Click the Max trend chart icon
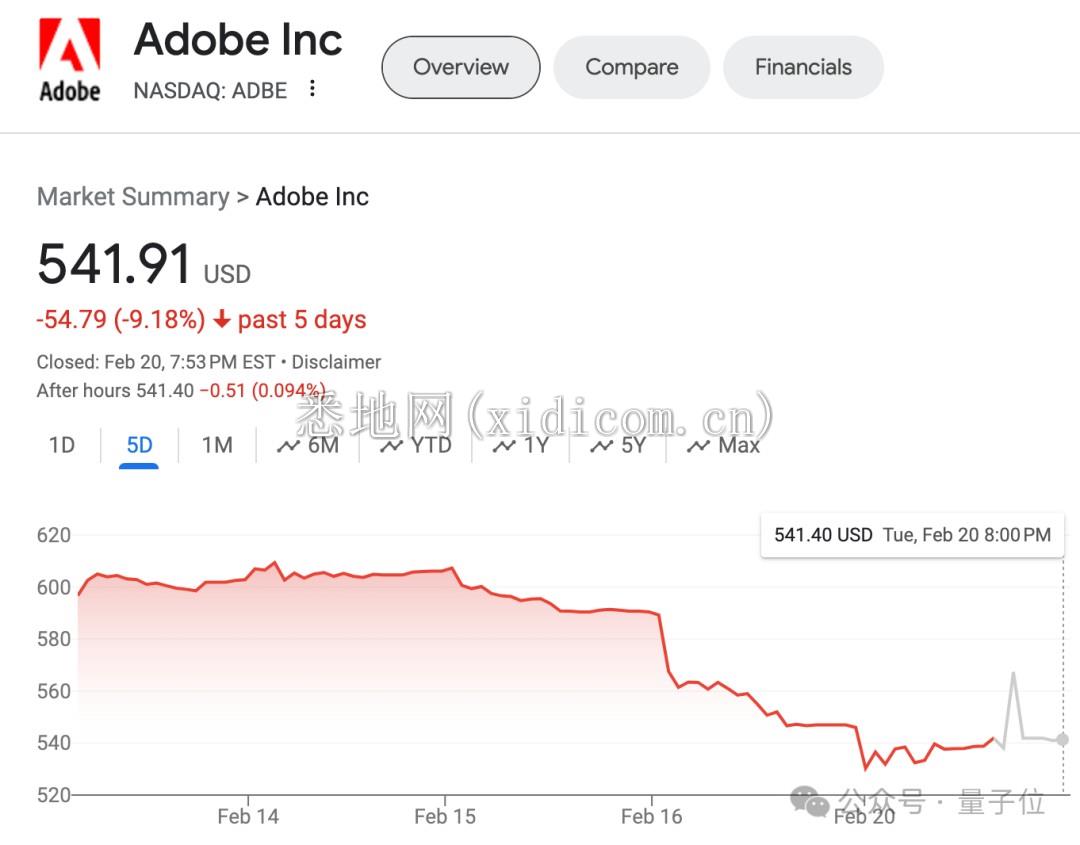This screenshot has width=1080, height=845. coord(698,446)
